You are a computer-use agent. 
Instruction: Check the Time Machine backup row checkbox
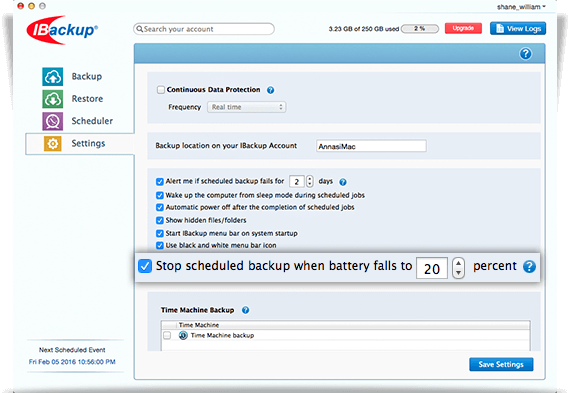click(167, 335)
